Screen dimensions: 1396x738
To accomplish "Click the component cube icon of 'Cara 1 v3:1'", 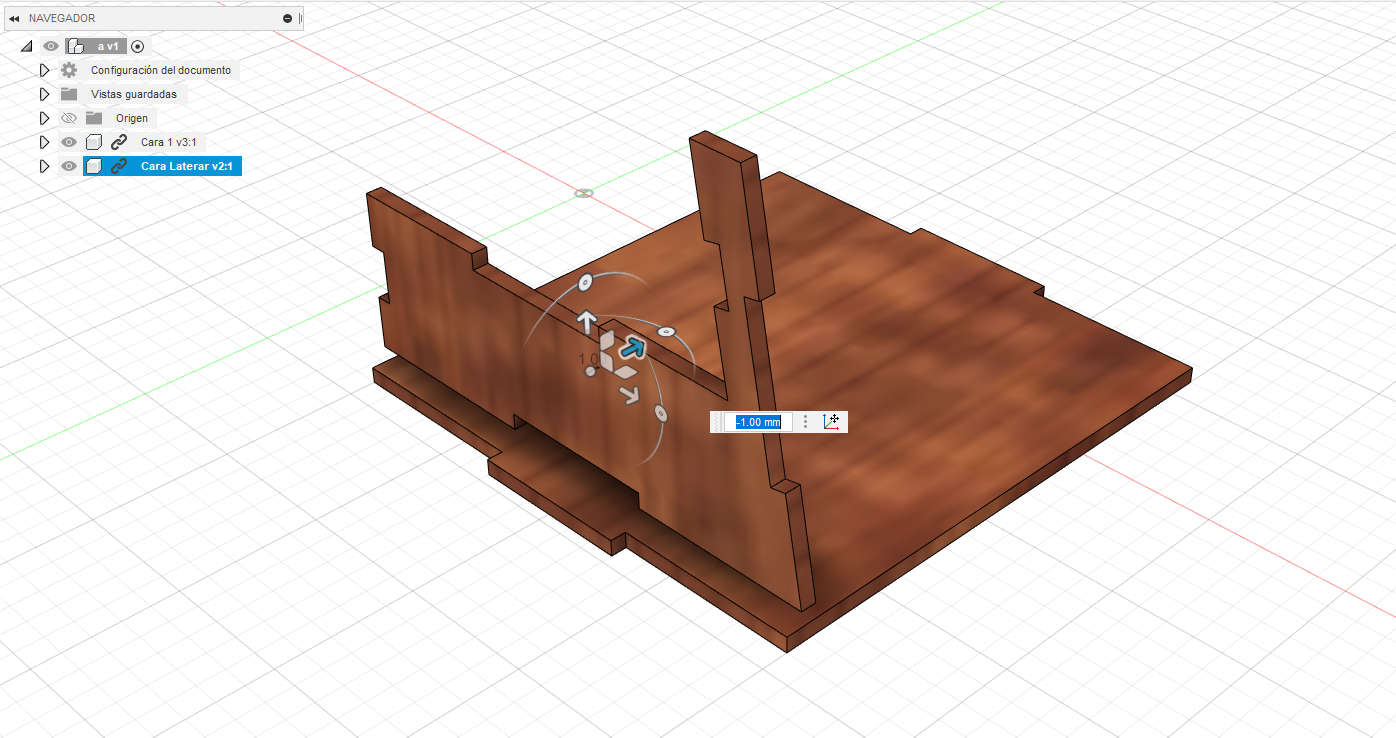I will point(94,142).
